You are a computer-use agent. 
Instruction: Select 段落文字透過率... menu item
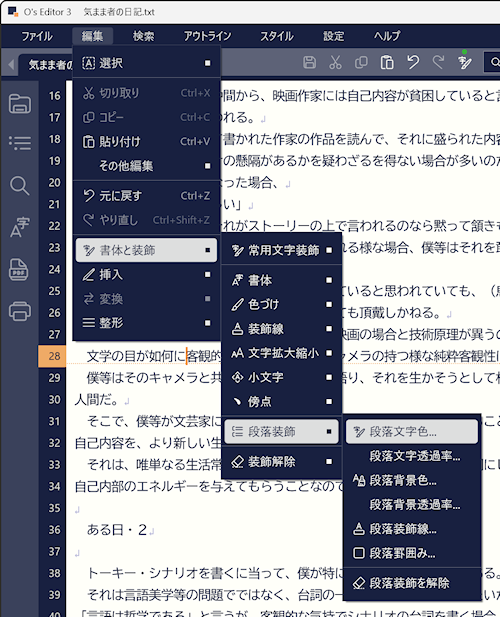[x=412, y=456]
